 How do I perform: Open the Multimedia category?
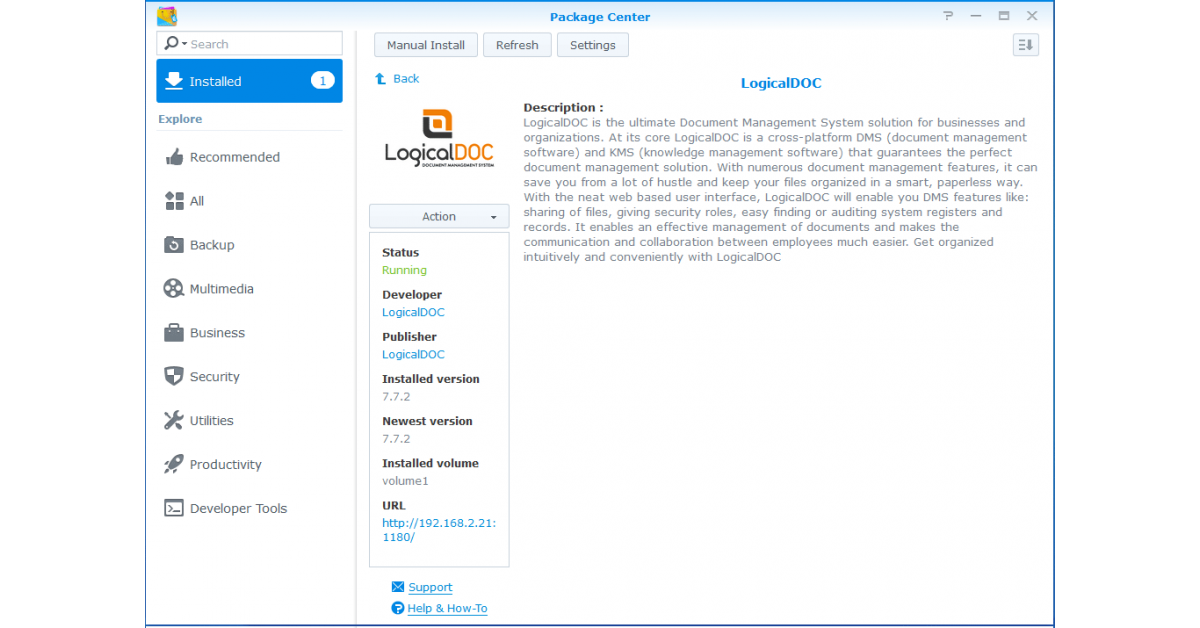(x=221, y=289)
